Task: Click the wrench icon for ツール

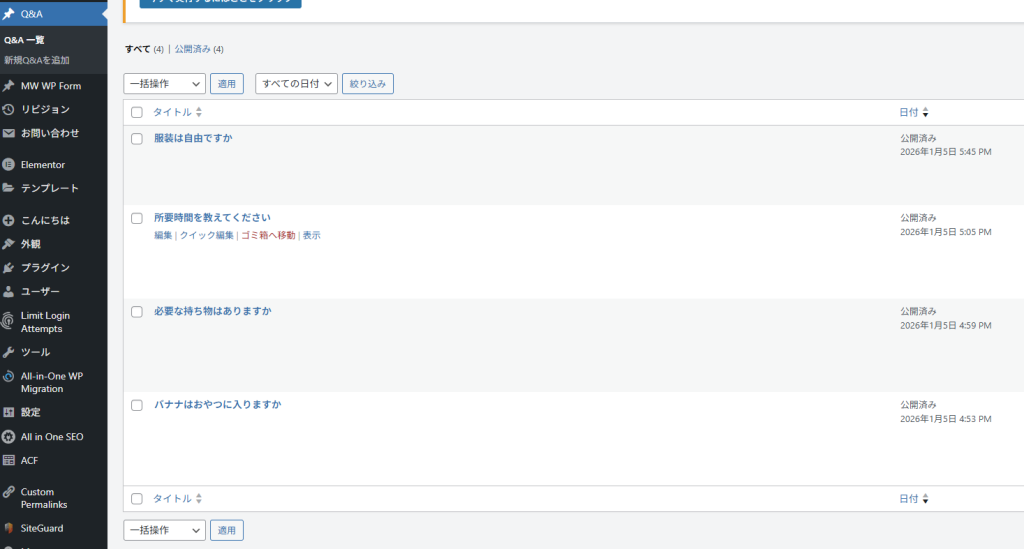Action: pos(8,352)
